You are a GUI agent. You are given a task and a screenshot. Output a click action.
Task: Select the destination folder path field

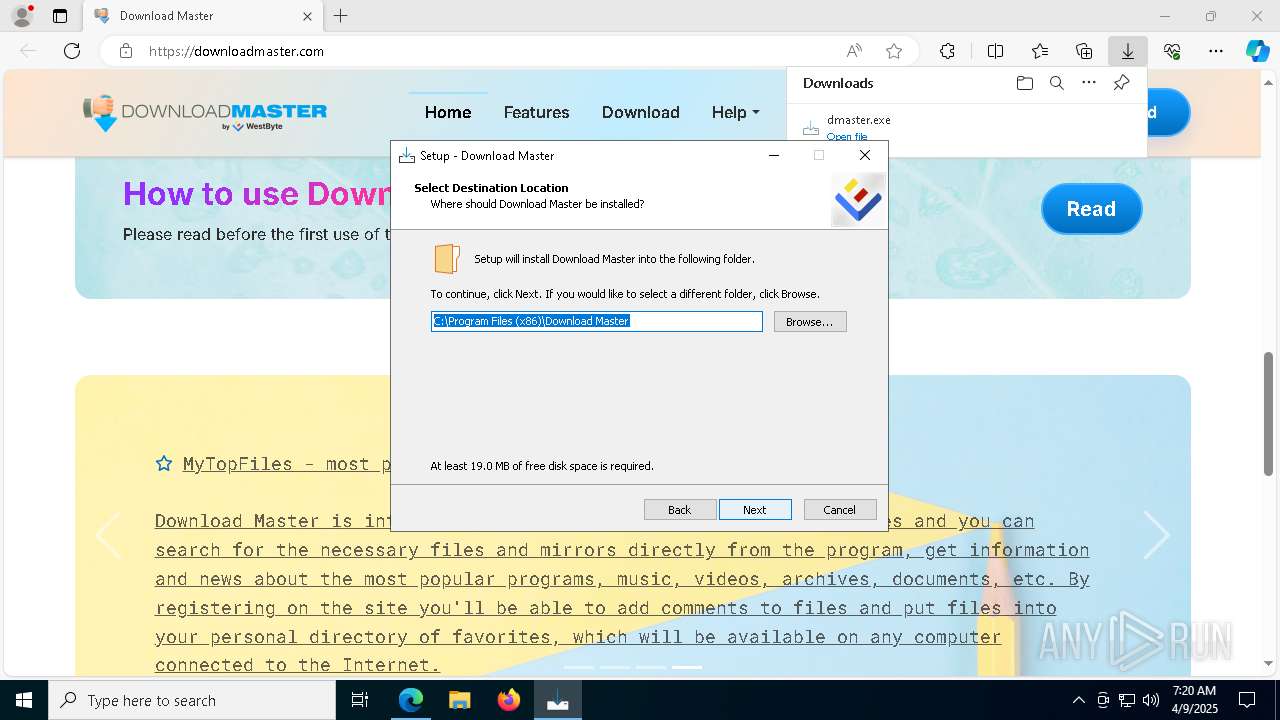tap(597, 321)
